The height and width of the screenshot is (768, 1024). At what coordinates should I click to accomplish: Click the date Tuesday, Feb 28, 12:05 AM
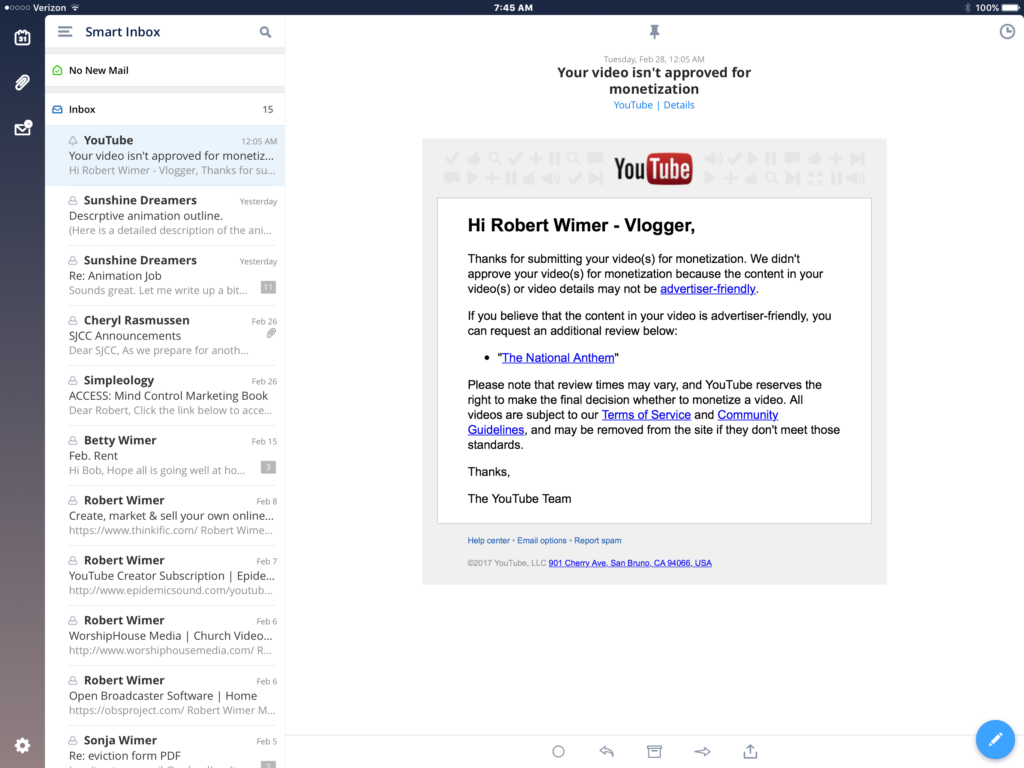click(x=654, y=59)
